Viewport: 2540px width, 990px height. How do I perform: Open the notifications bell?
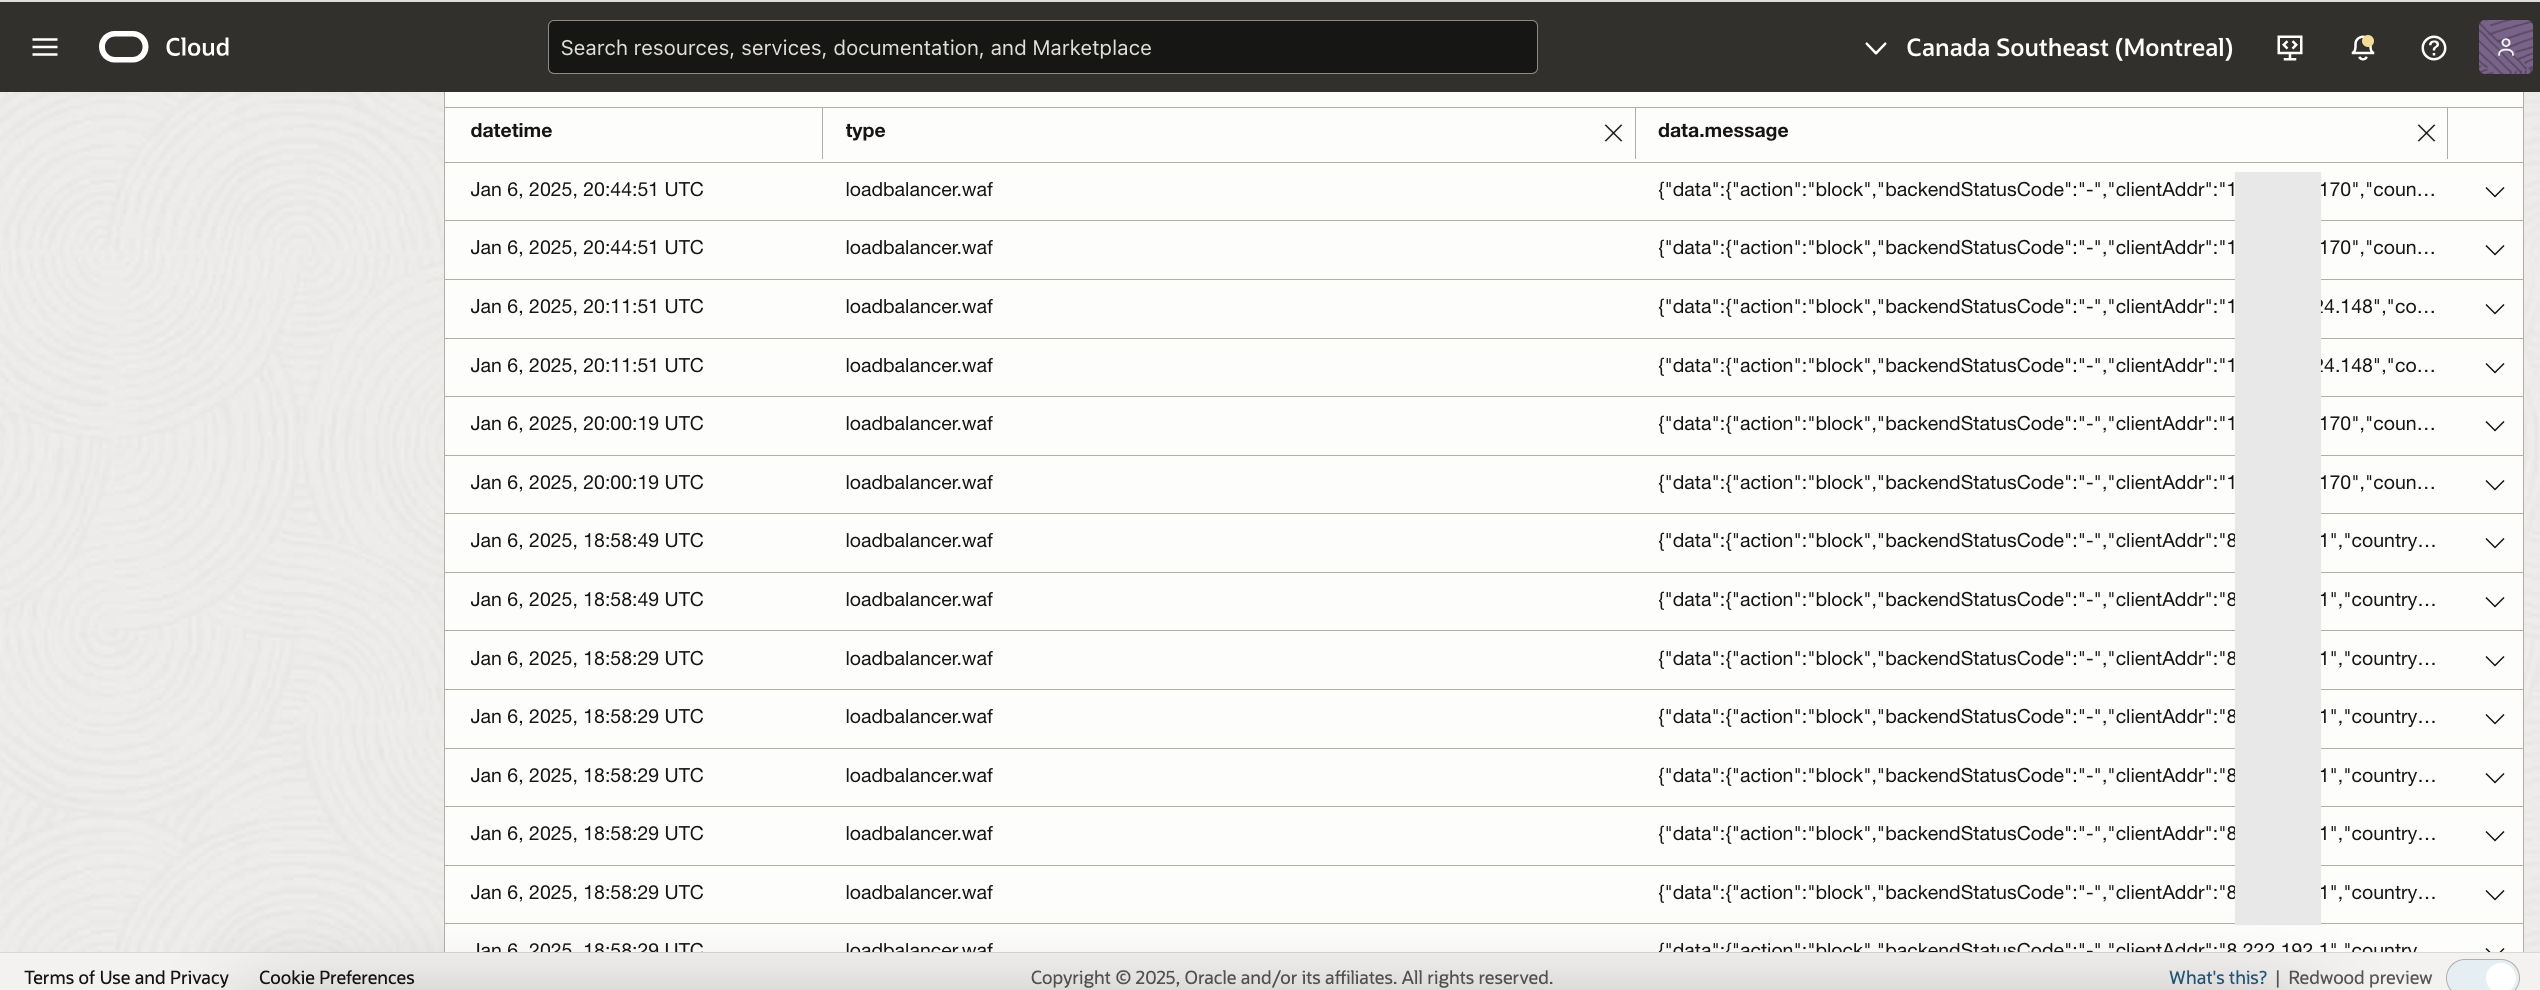click(x=2362, y=47)
